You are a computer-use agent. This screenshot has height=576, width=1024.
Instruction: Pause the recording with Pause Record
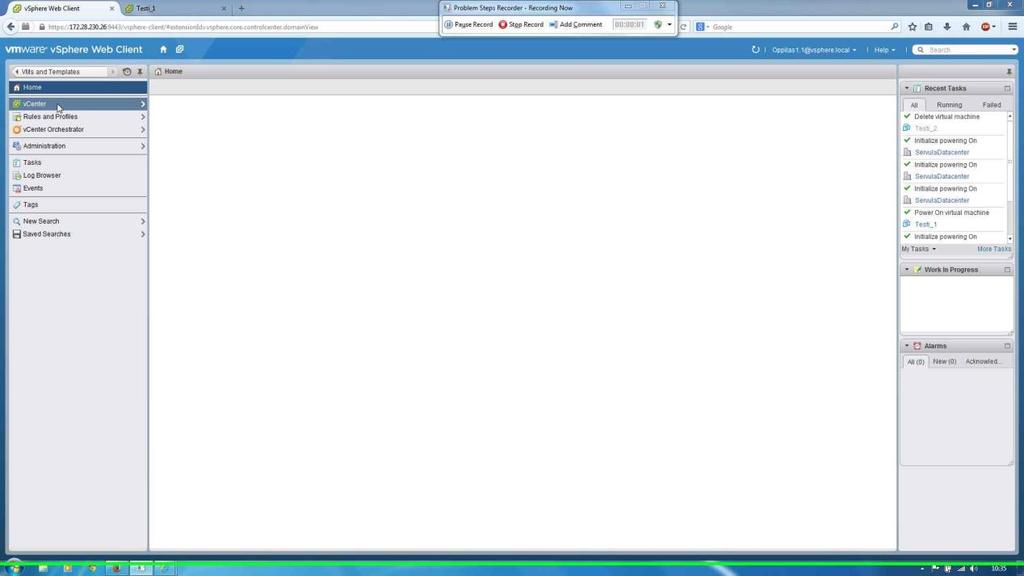[x=468, y=25]
